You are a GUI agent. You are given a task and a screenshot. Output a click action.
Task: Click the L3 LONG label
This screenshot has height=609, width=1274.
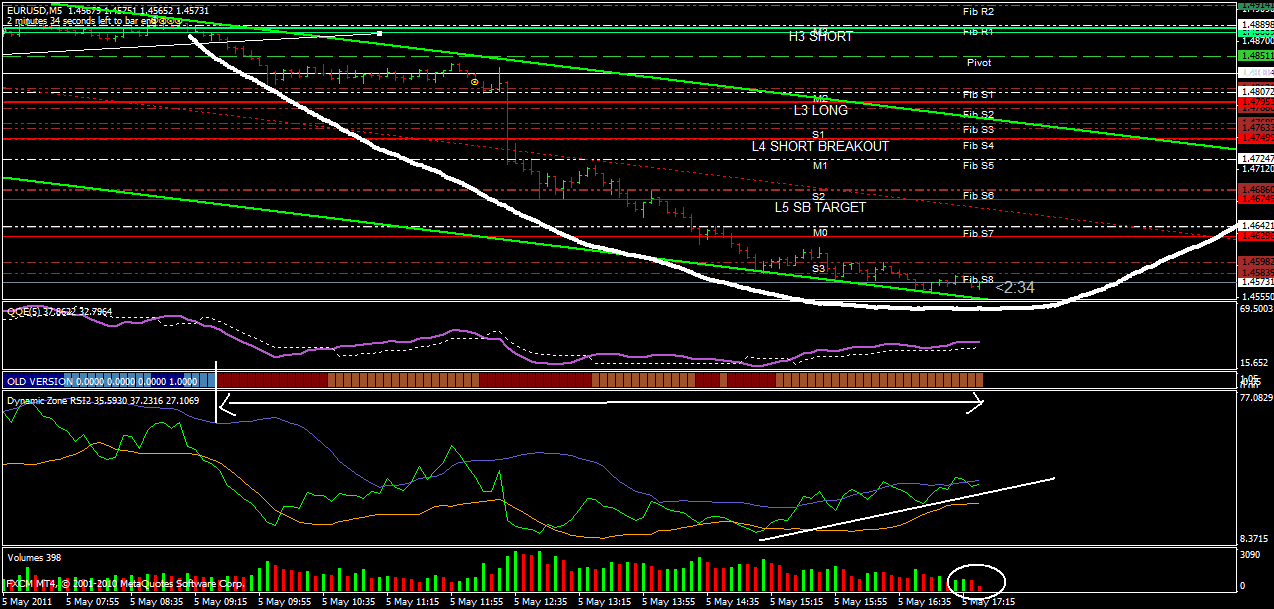click(821, 110)
